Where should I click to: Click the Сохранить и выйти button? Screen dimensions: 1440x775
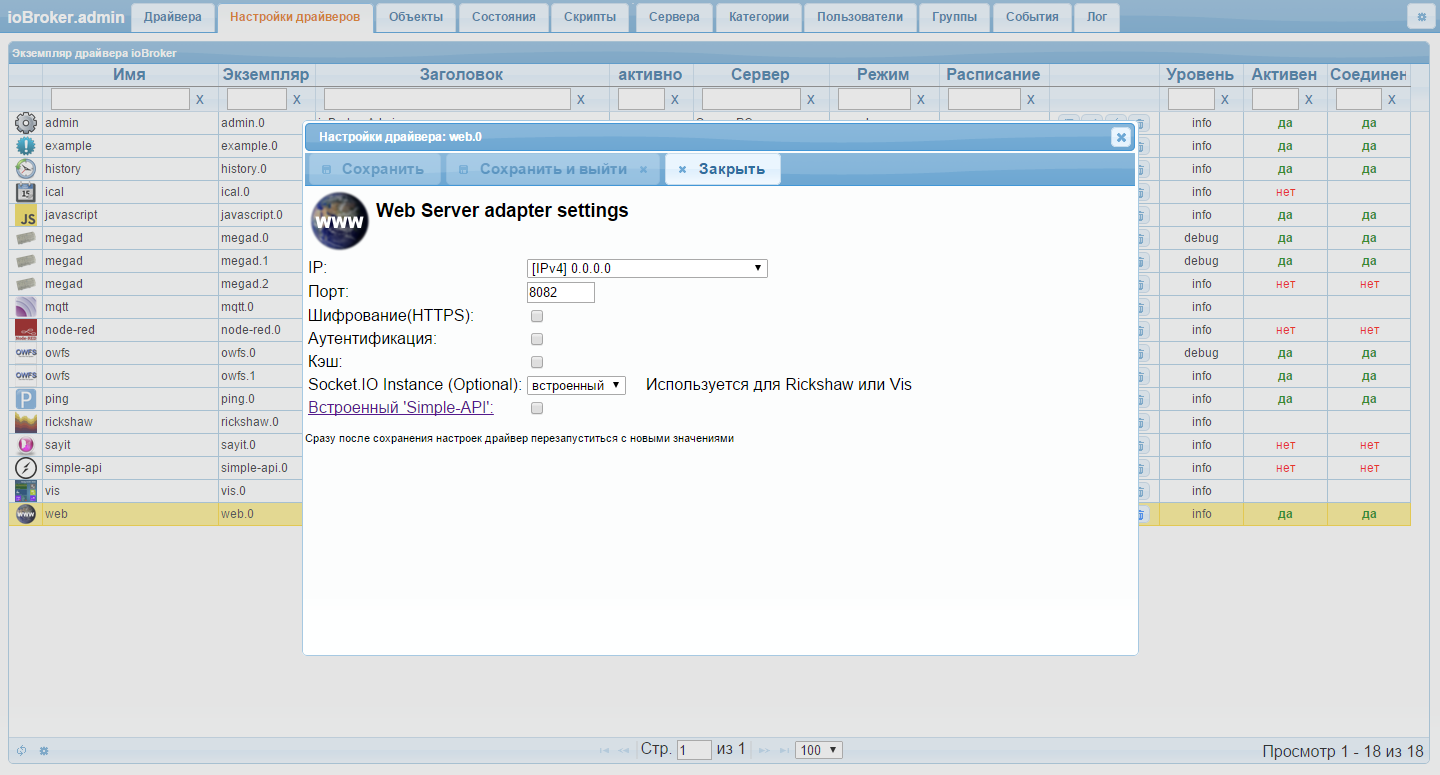[x=553, y=169]
